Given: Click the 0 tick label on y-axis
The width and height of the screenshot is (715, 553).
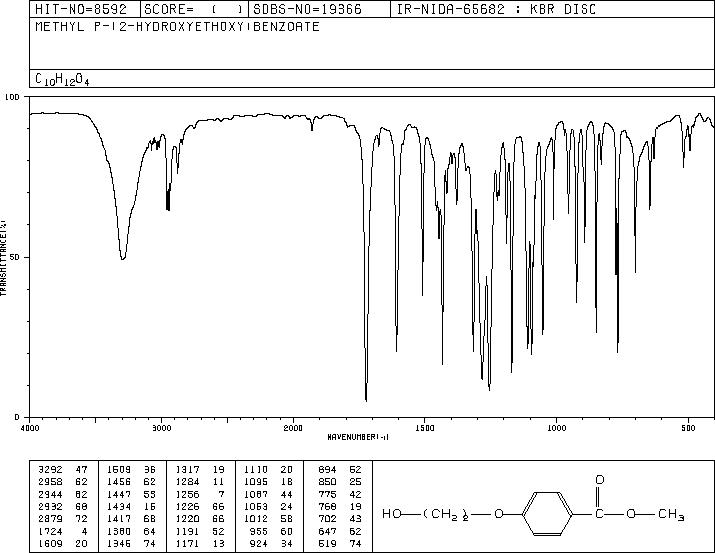Looking at the screenshot, I should click(x=17, y=417).
